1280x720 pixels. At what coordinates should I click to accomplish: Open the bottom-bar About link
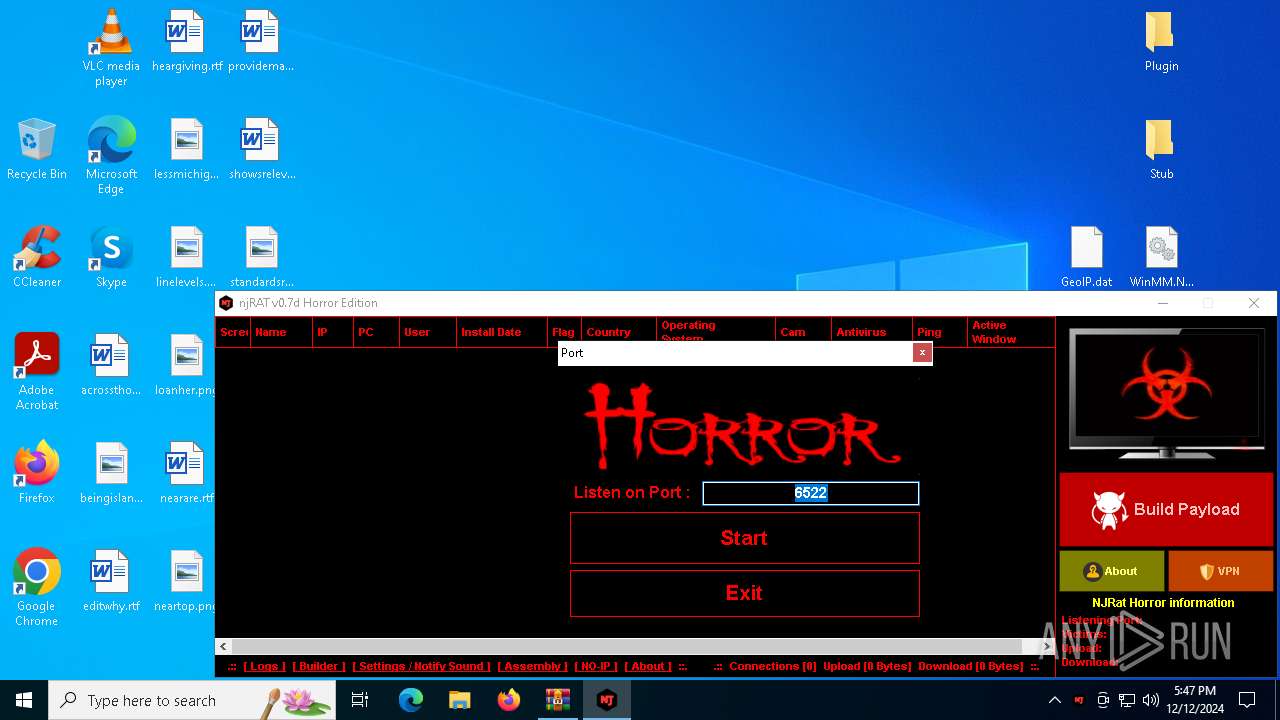648,666
